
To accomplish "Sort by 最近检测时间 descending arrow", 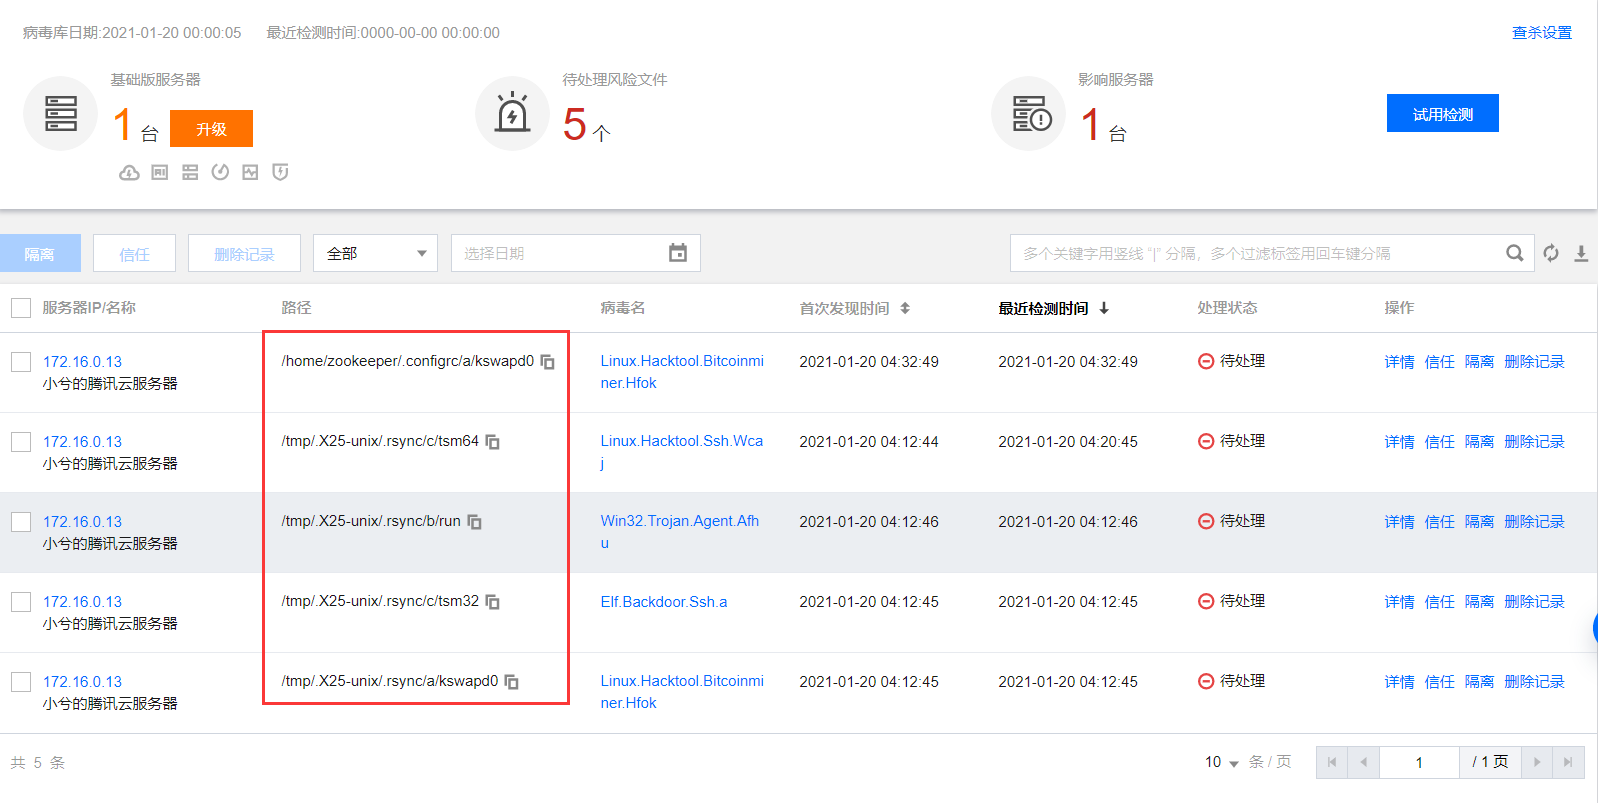I will 1104,308.
